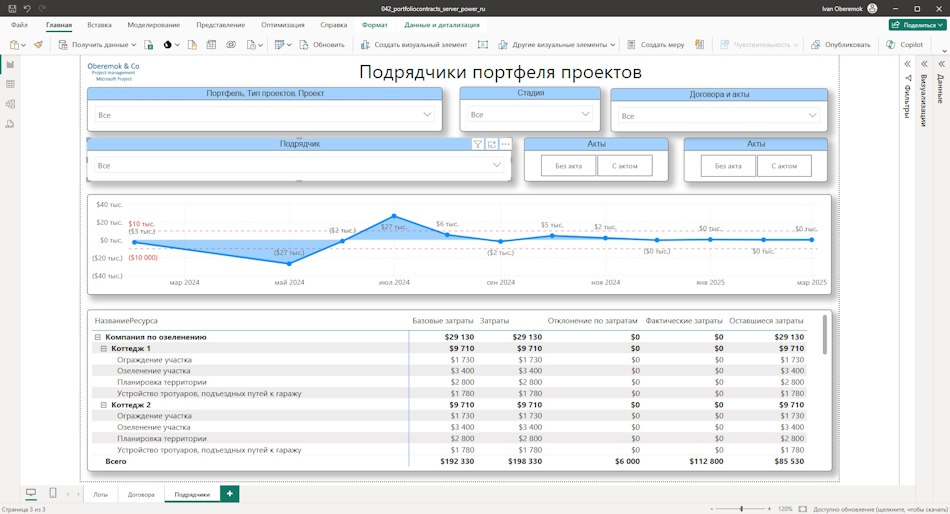Click the user account avatar icon
This screenshot has height=514, width=950.
click(872, 8)
